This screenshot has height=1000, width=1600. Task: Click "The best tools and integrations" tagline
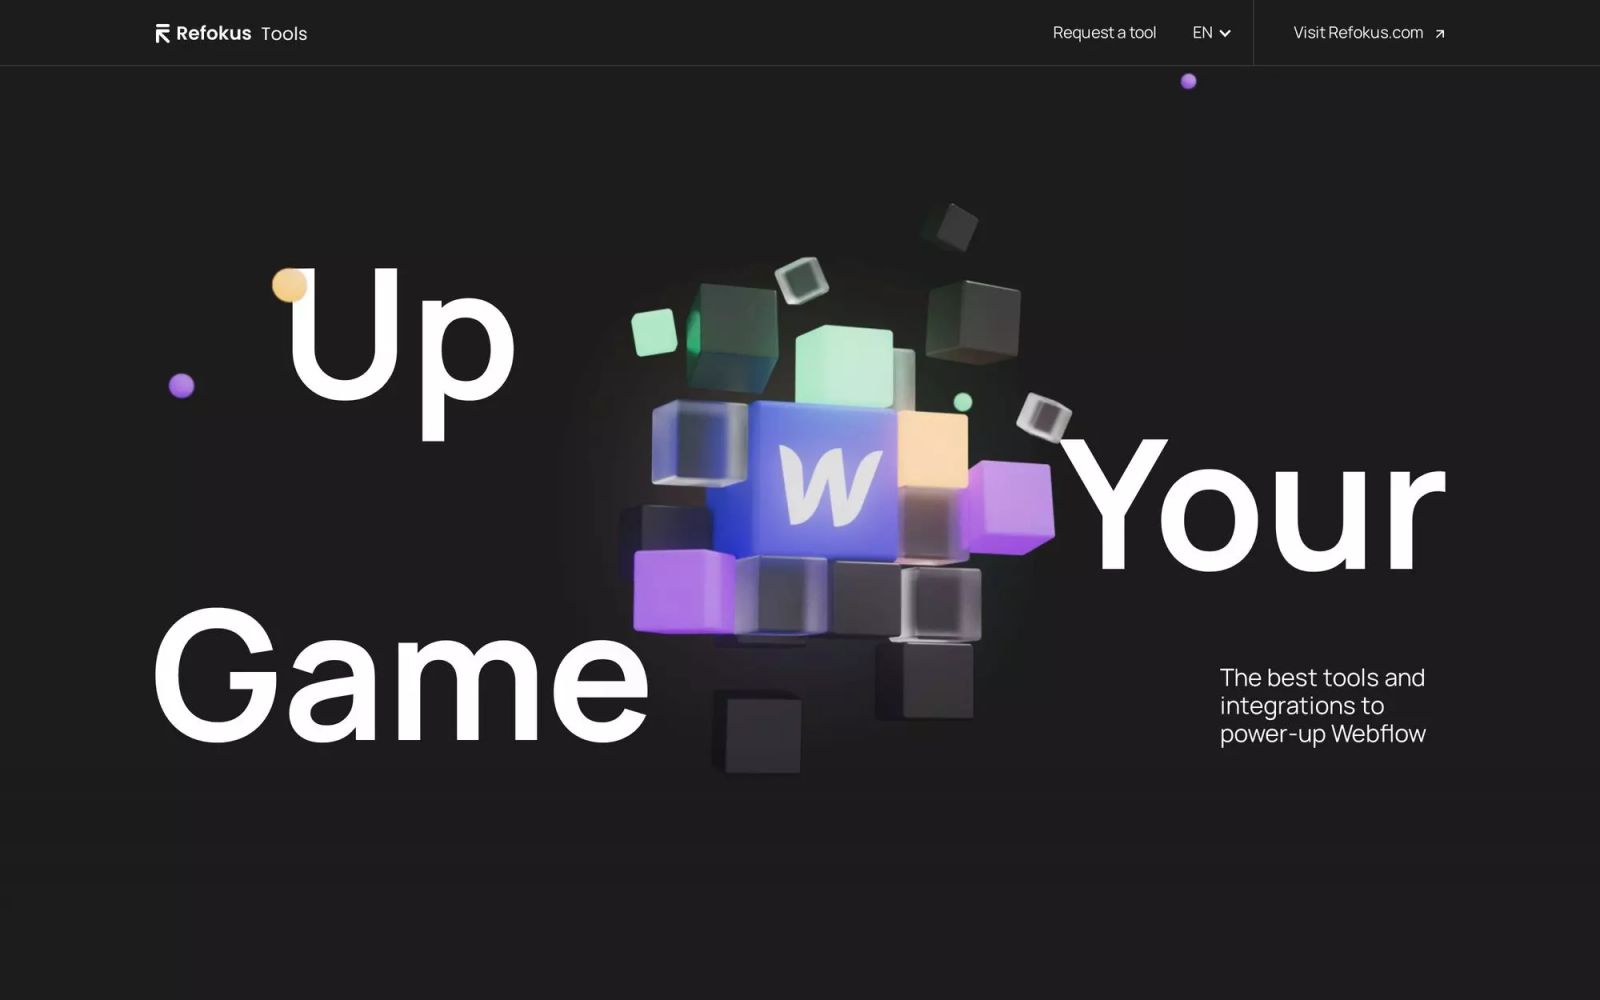click(x=1322, y=706)
